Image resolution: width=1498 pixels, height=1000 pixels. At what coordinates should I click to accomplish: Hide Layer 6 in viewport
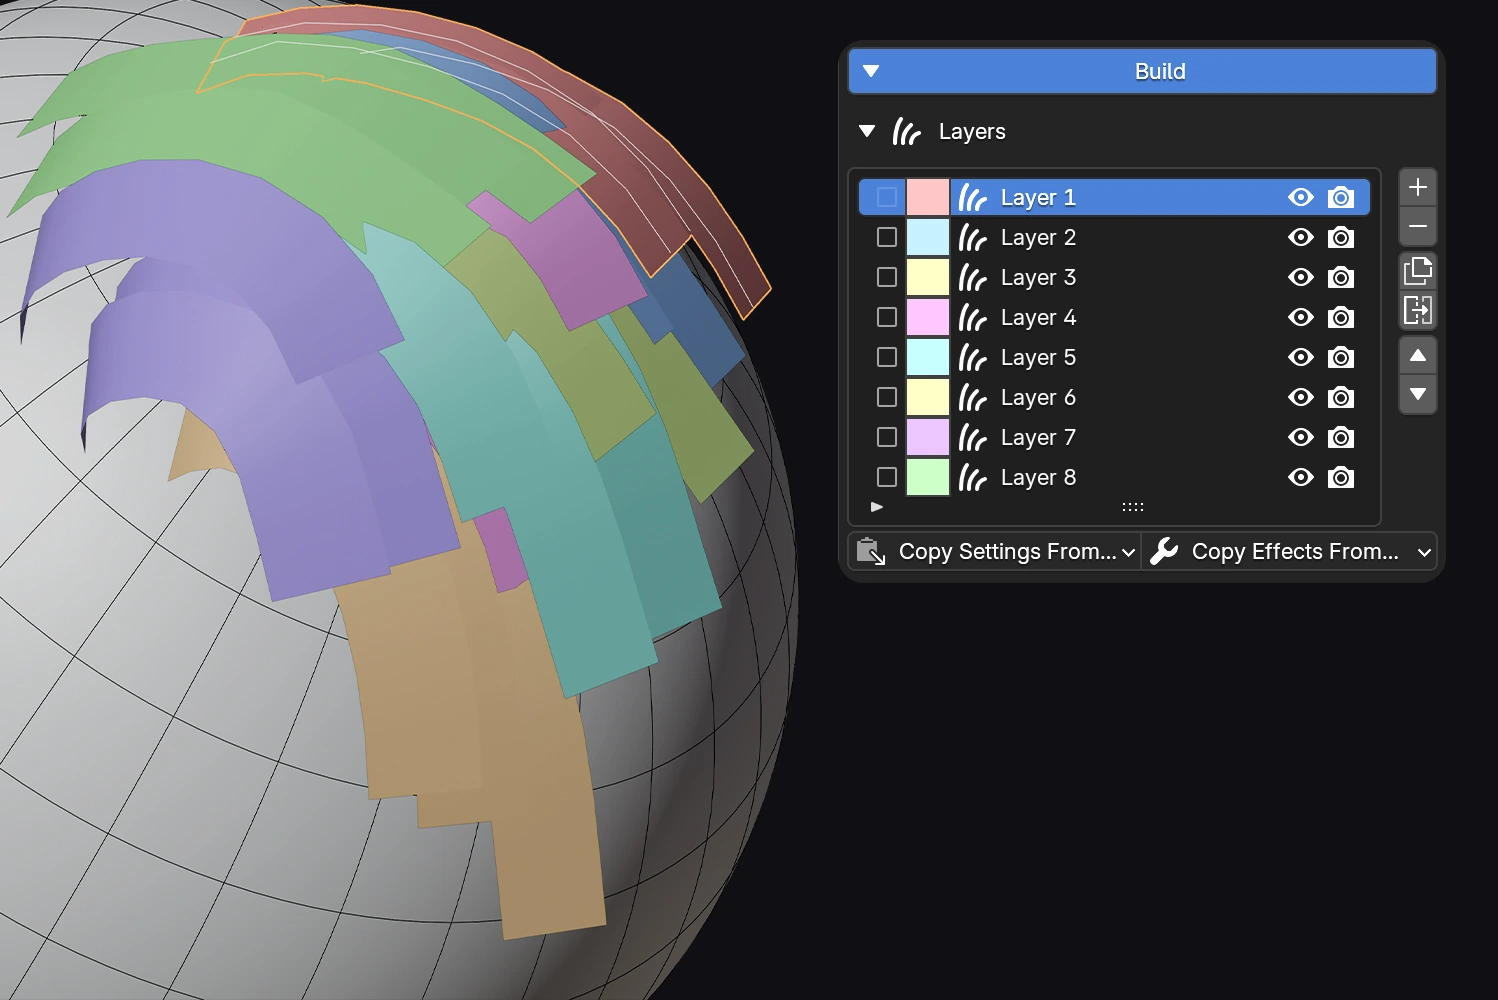1301,397
